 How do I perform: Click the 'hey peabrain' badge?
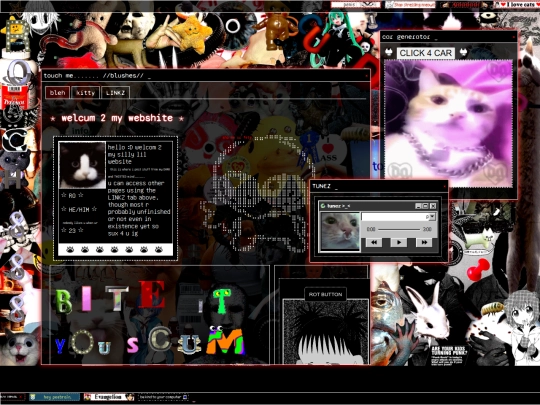(x=54, y=397)
